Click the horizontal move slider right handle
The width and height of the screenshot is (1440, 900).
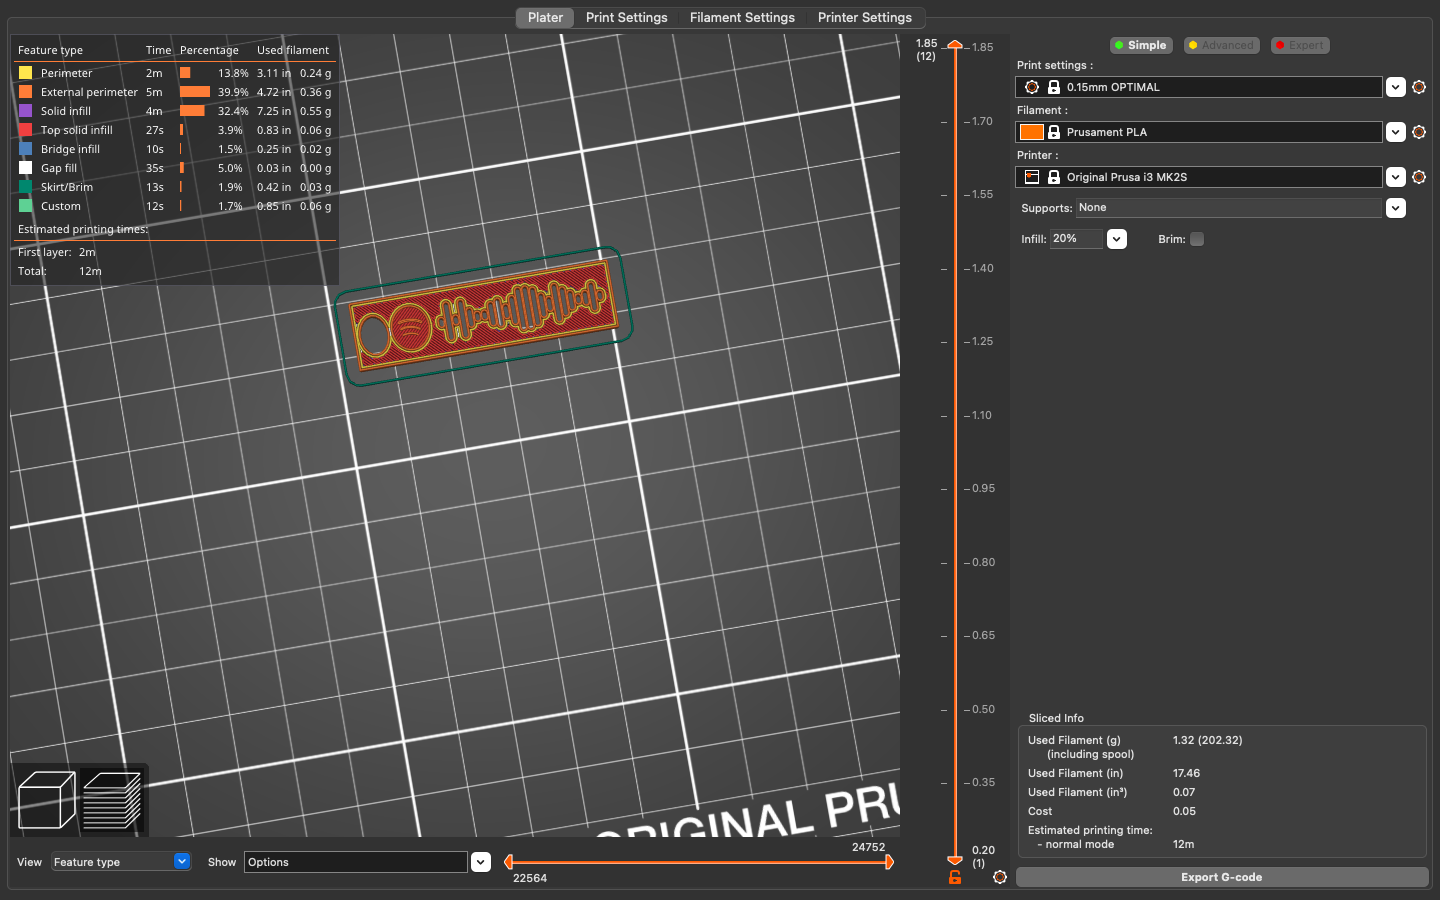(x=889, y=862)
